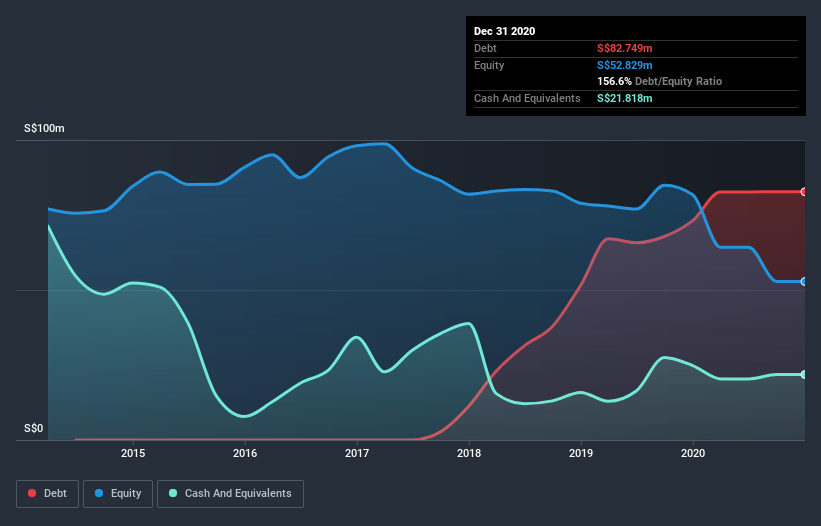Image resolution: width=821 pixels, height=526 pixels.
Task: Select the 2015 x-axis label
Action: (x=133, y=453)
